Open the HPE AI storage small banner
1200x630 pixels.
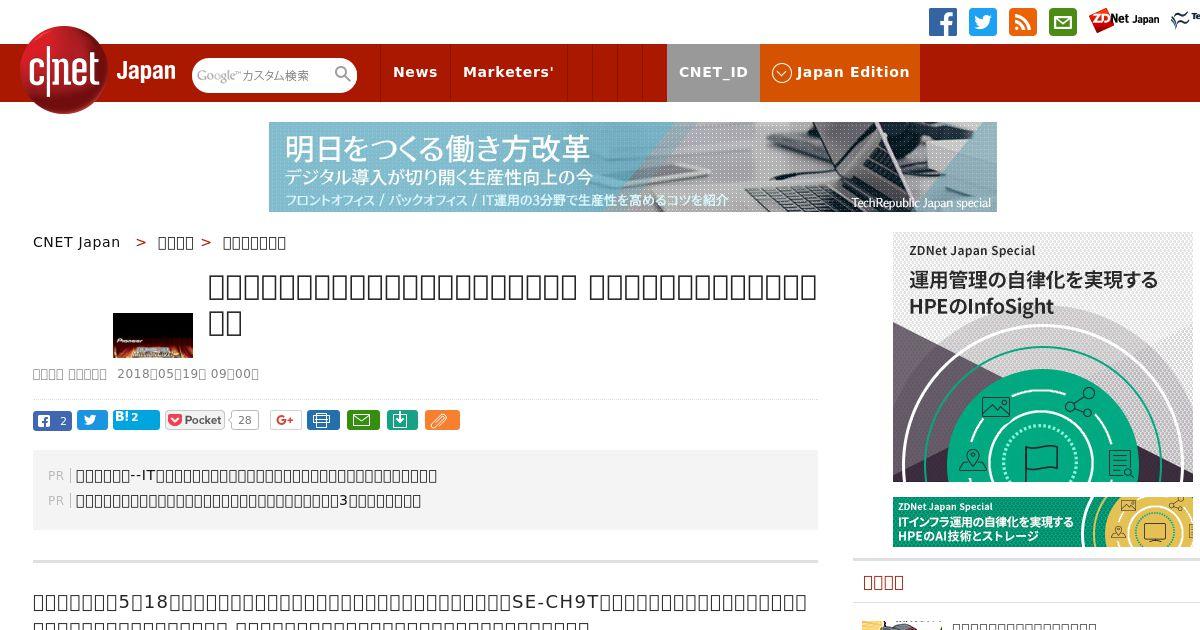pyautogui.click(x=1043, y=522)
